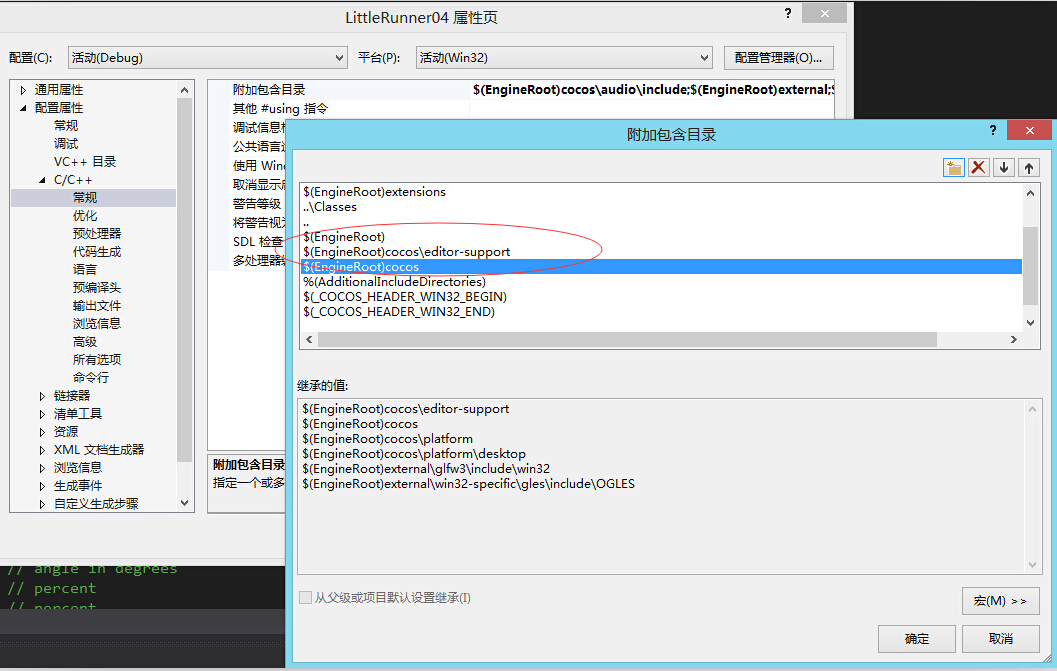This screenshot has width=1057, height=671.
Task: Collapse the C/C++ tree node
Action: pyautogui.click(x=42, y=180)
